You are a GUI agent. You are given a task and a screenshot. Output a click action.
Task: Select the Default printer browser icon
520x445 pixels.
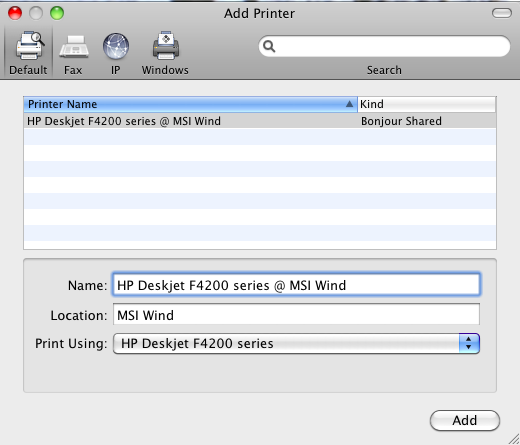point(29,53)
